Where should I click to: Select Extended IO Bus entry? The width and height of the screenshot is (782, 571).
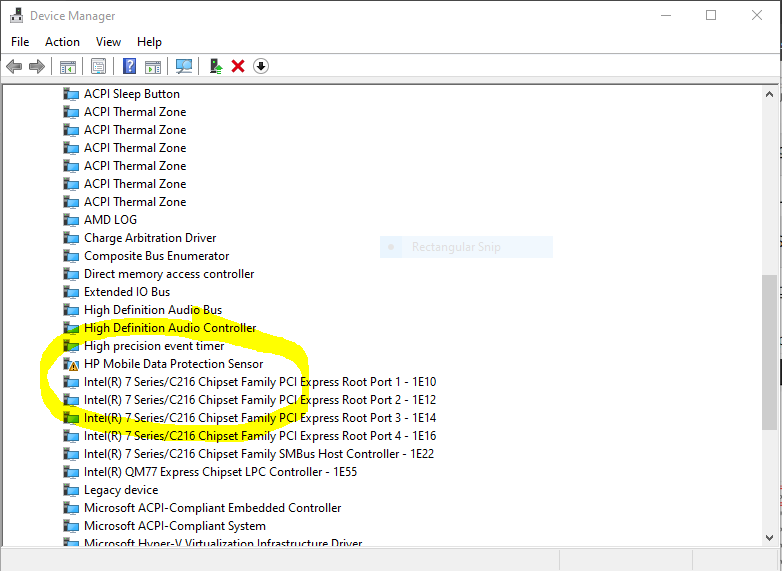click(127, 292)
